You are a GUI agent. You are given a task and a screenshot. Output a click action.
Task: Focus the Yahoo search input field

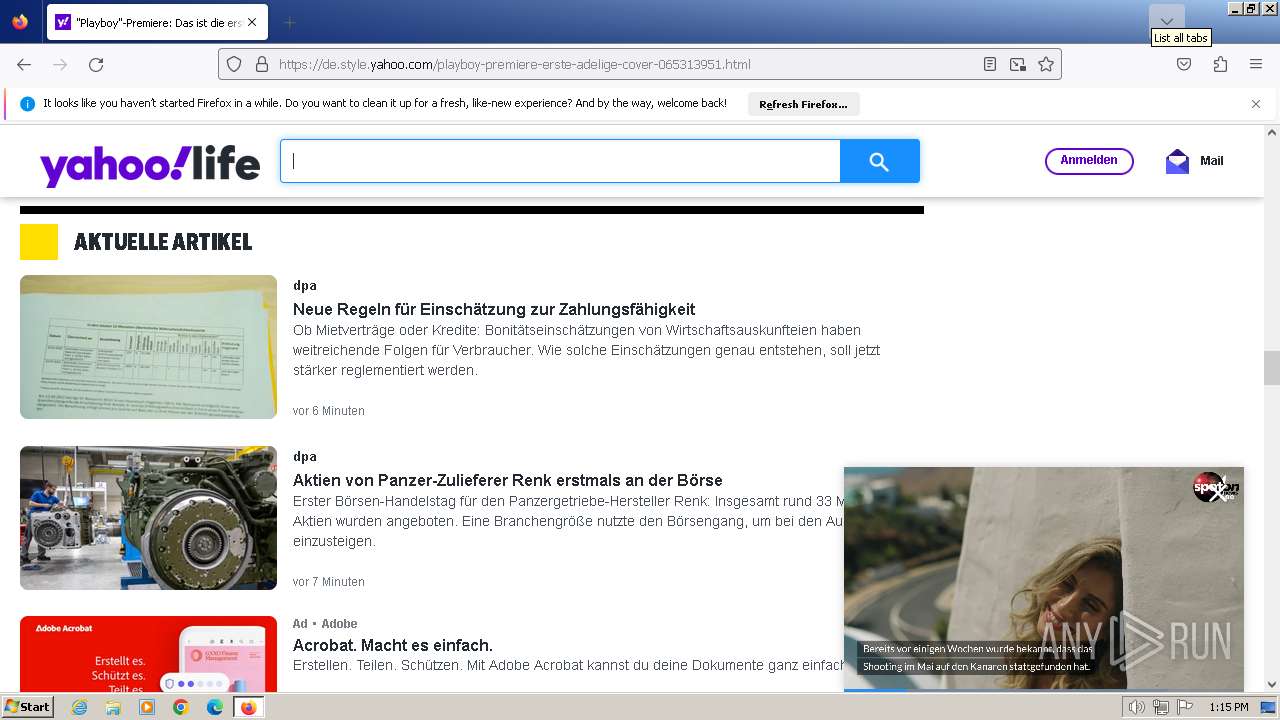pos(560,161)
